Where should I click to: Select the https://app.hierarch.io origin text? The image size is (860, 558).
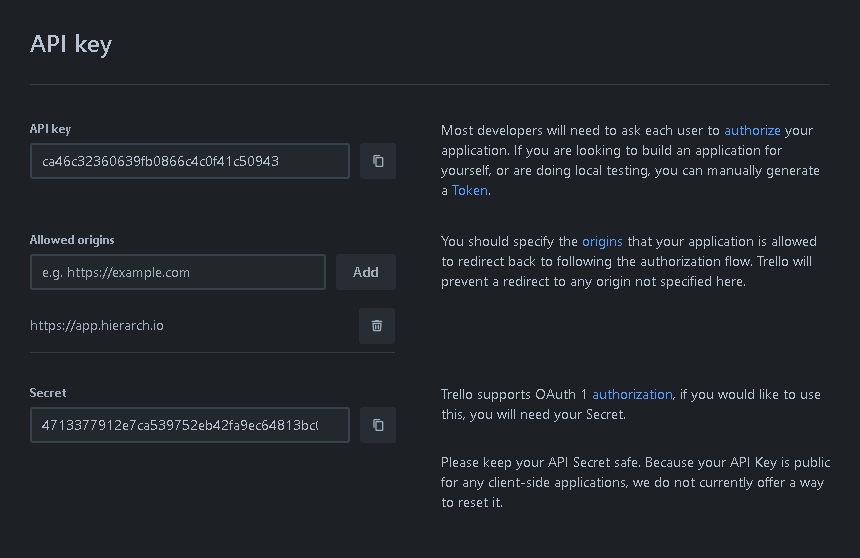click(97, 326)
